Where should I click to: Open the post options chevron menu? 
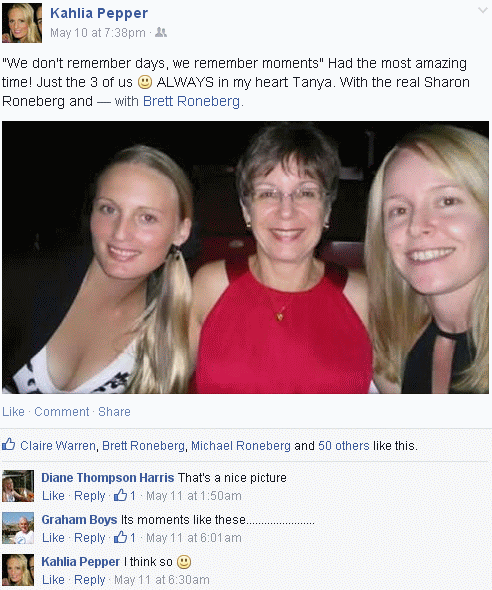click(483, 10)
